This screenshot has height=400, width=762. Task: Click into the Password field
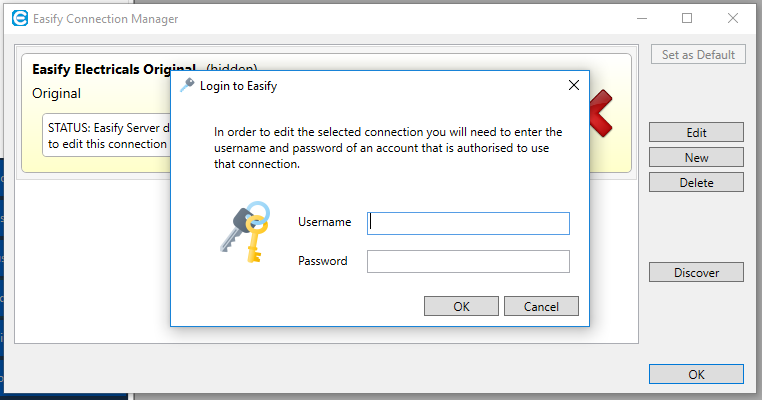pos(468,261)
